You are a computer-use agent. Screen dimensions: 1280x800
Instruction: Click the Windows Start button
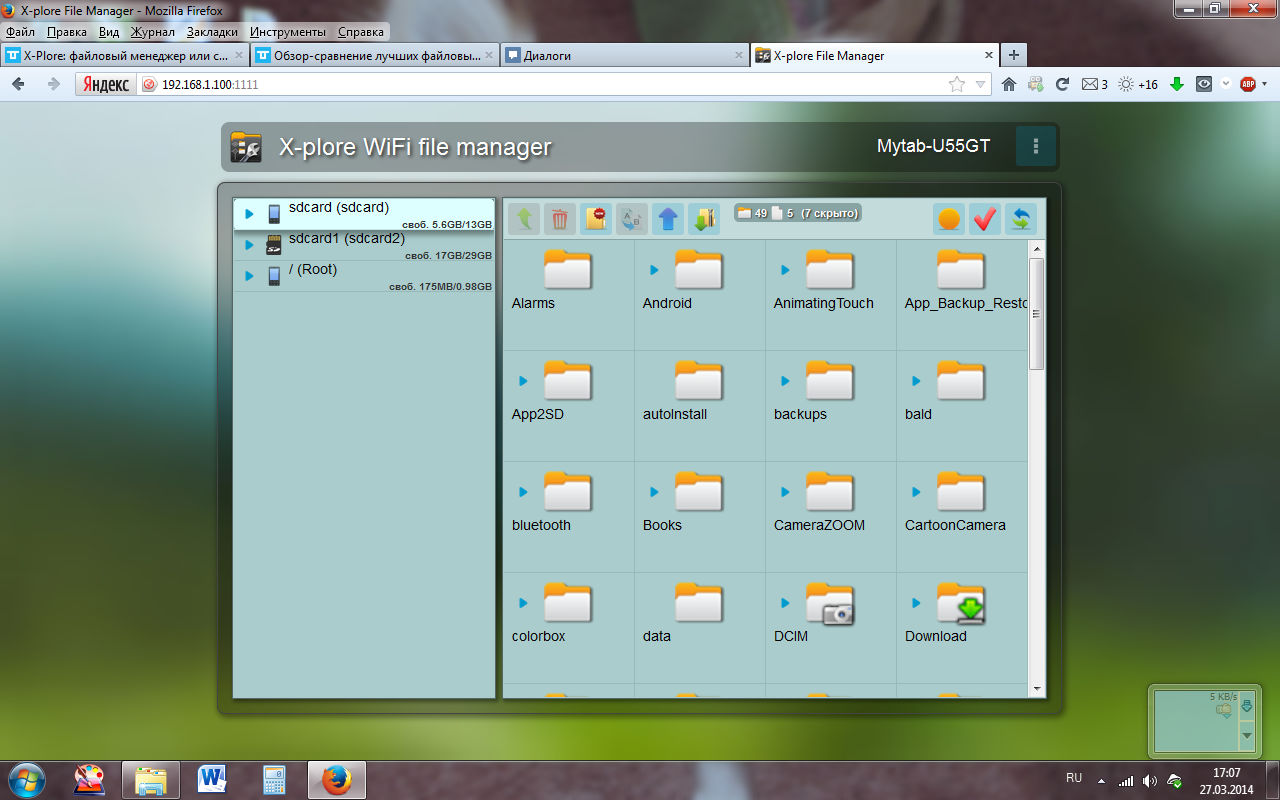(25, 778)
